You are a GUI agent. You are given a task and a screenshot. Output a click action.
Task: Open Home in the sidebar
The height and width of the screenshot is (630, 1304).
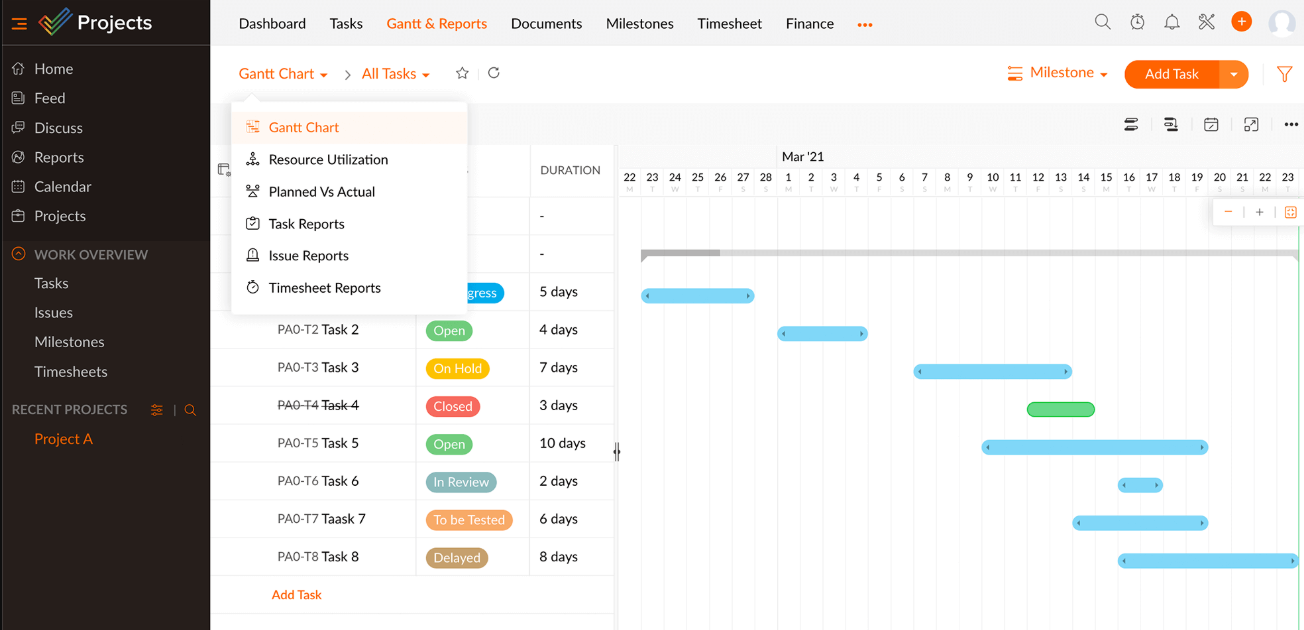click(53, 69)
